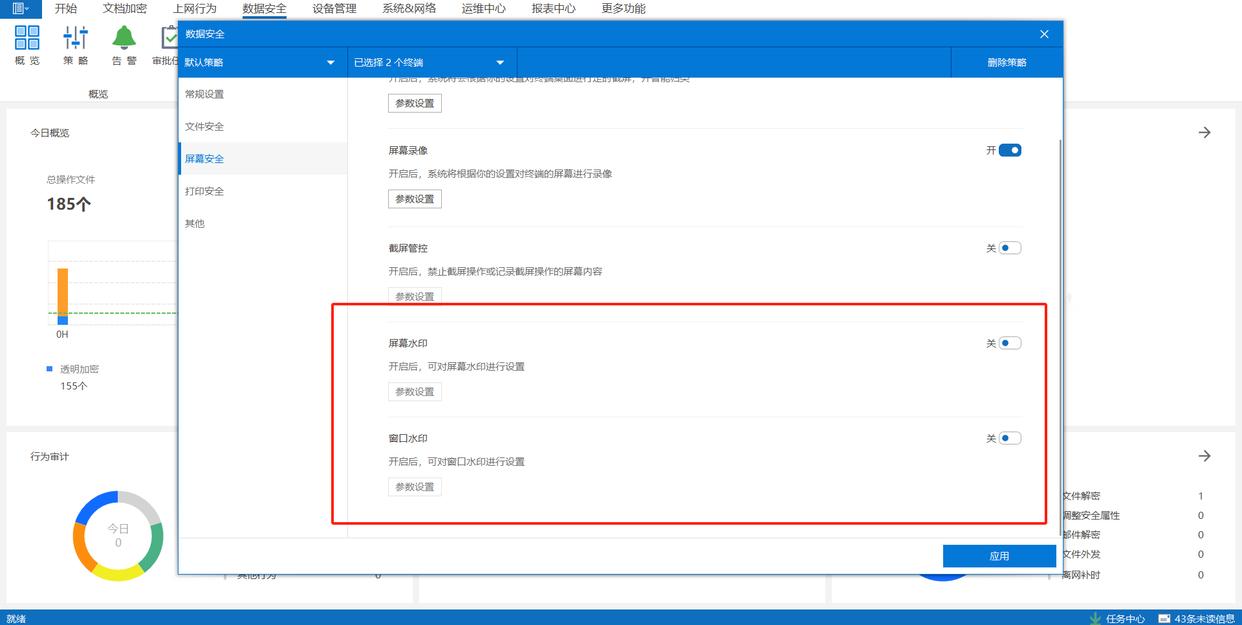The image size is (1242, 625).
Task: Enable the 屏幕水印 toggle
Action: pyautogui.click(x=1009, y=343)
